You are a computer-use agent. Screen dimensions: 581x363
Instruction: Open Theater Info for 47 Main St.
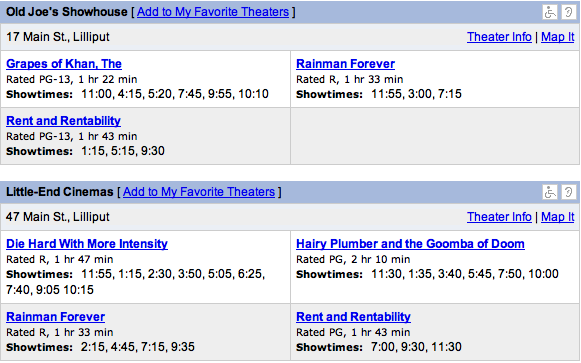[x=499, y=217]
